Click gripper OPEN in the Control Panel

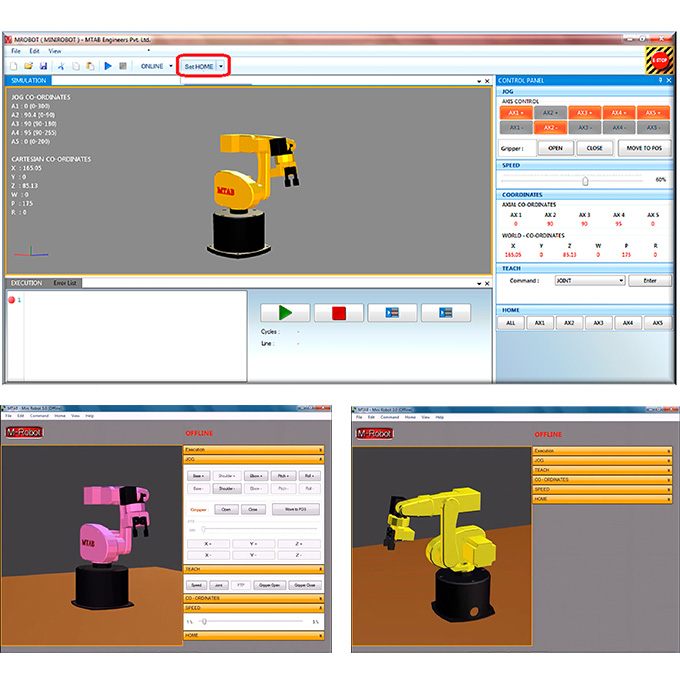pos(555,148)
